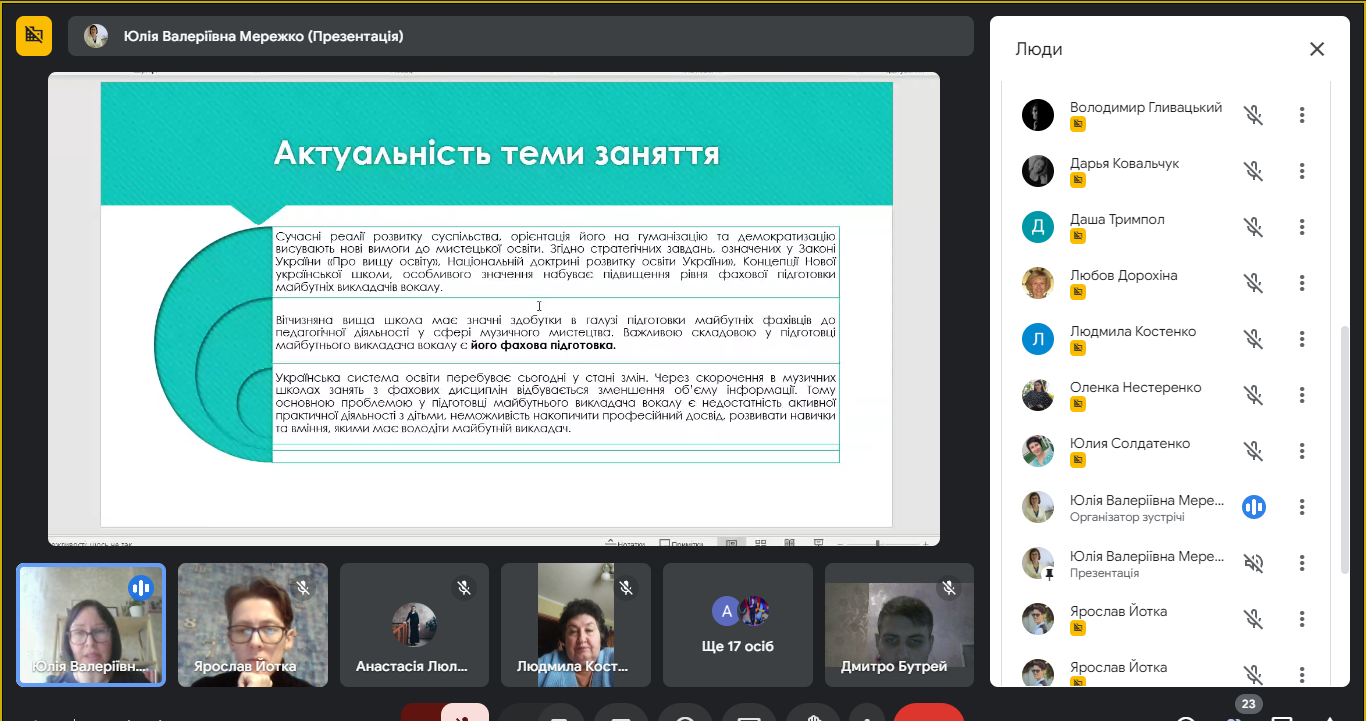Image resolution: width=1366 pixels, height=721 pixels.
Task: Start the Slide Show from the status bar
Action: coord(818,541)
